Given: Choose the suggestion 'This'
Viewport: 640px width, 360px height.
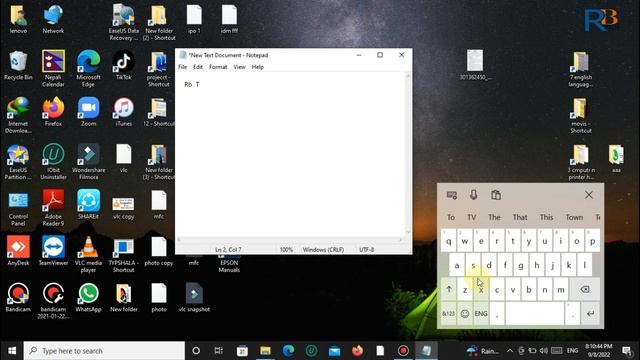Looking at the screenshot, I should 547,217.
